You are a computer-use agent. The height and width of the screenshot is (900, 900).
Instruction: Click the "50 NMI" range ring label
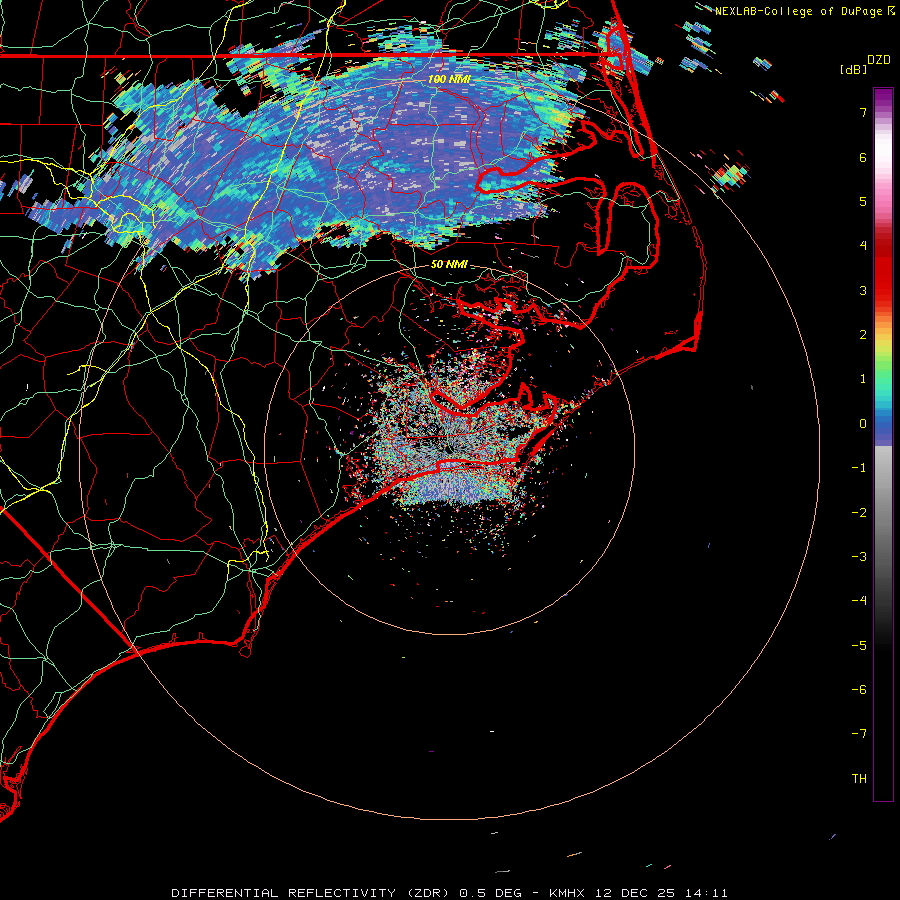[x=449, y=264]
